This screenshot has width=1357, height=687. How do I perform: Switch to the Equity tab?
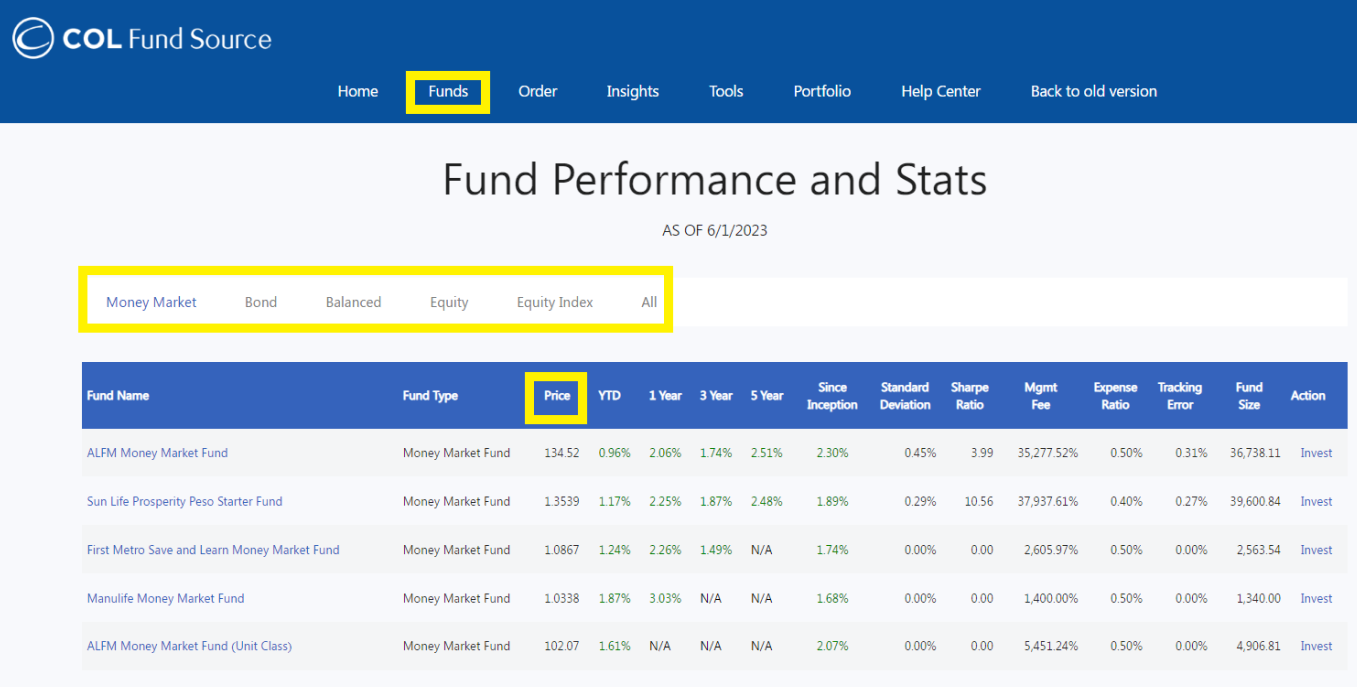[x=449, y=302]
